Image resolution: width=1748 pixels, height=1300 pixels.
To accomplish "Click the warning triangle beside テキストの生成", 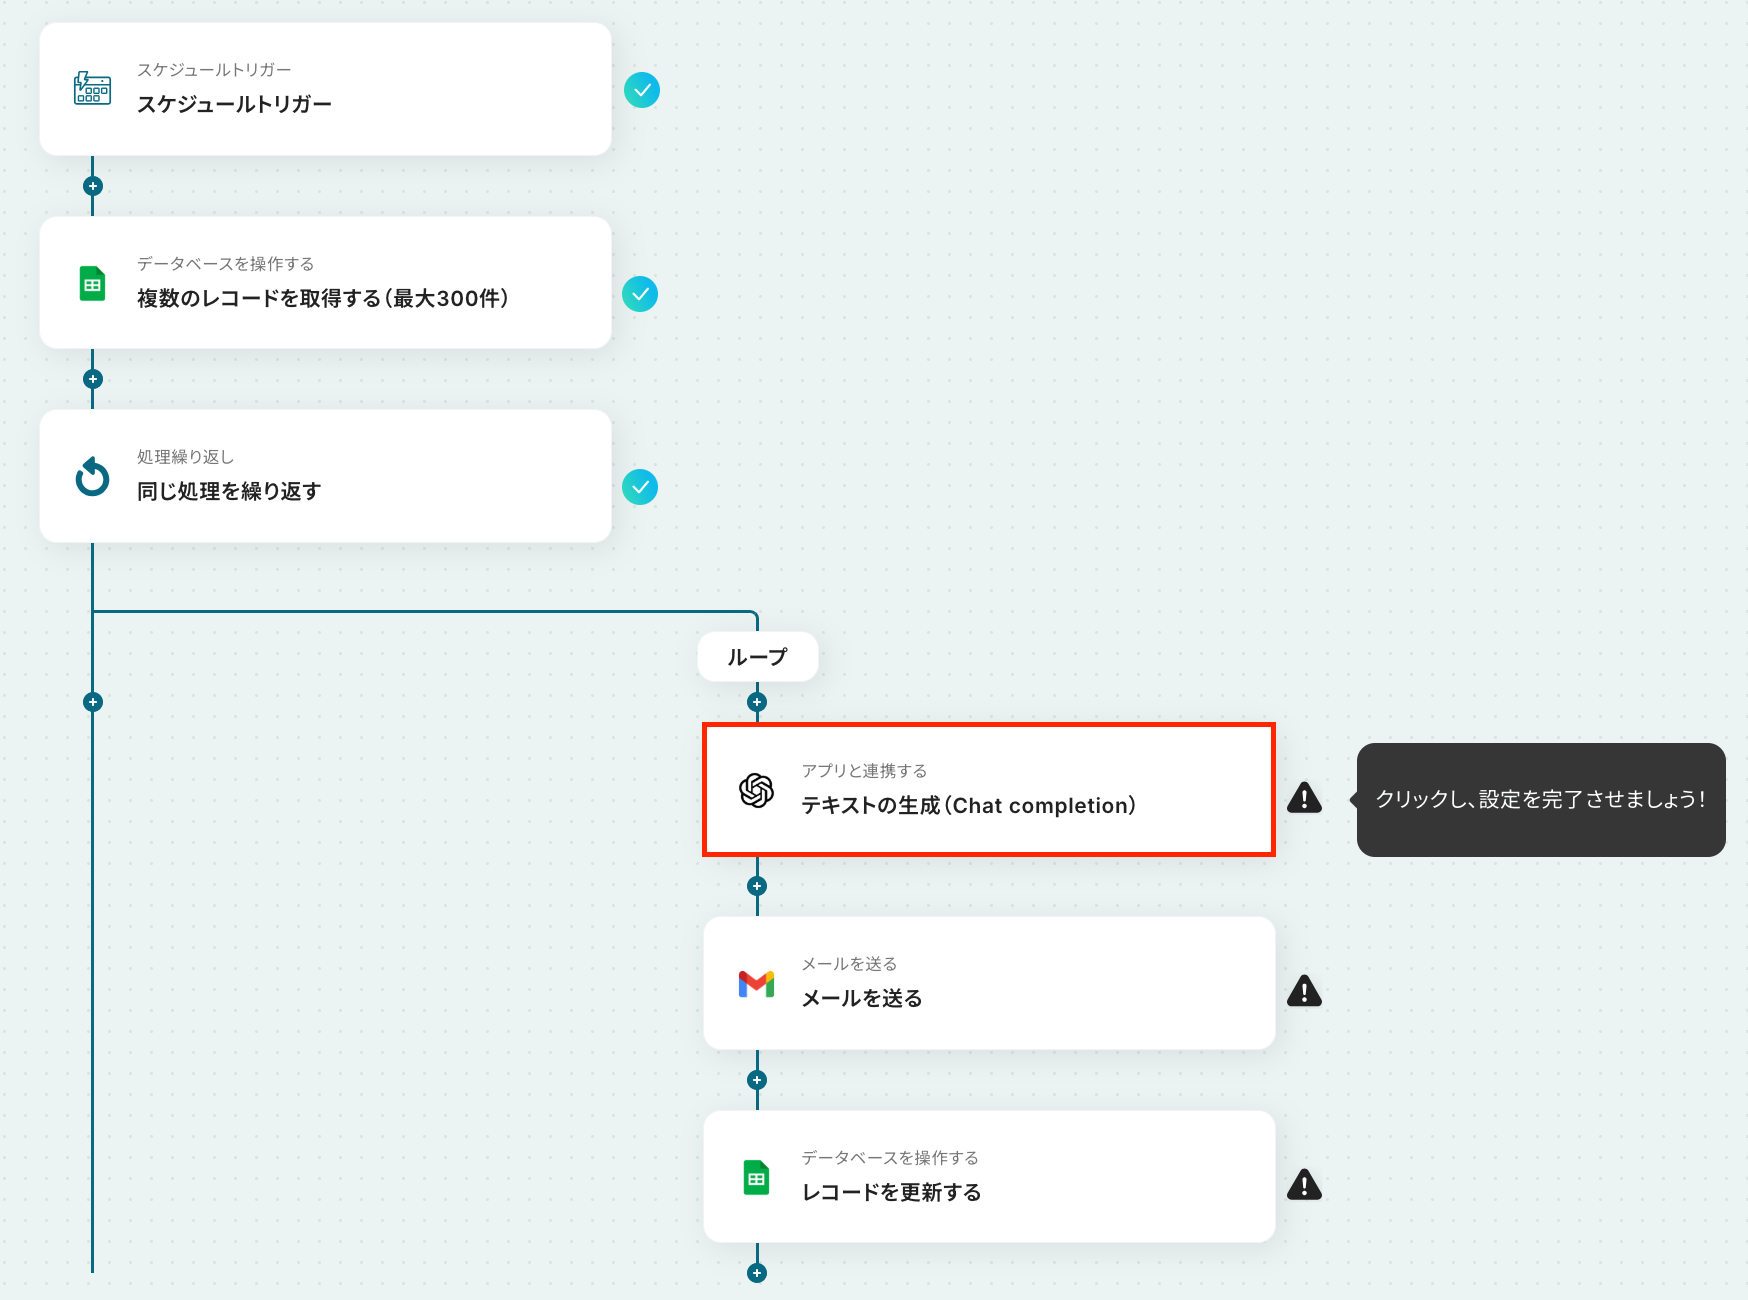I will click(x=1304, y=797).
